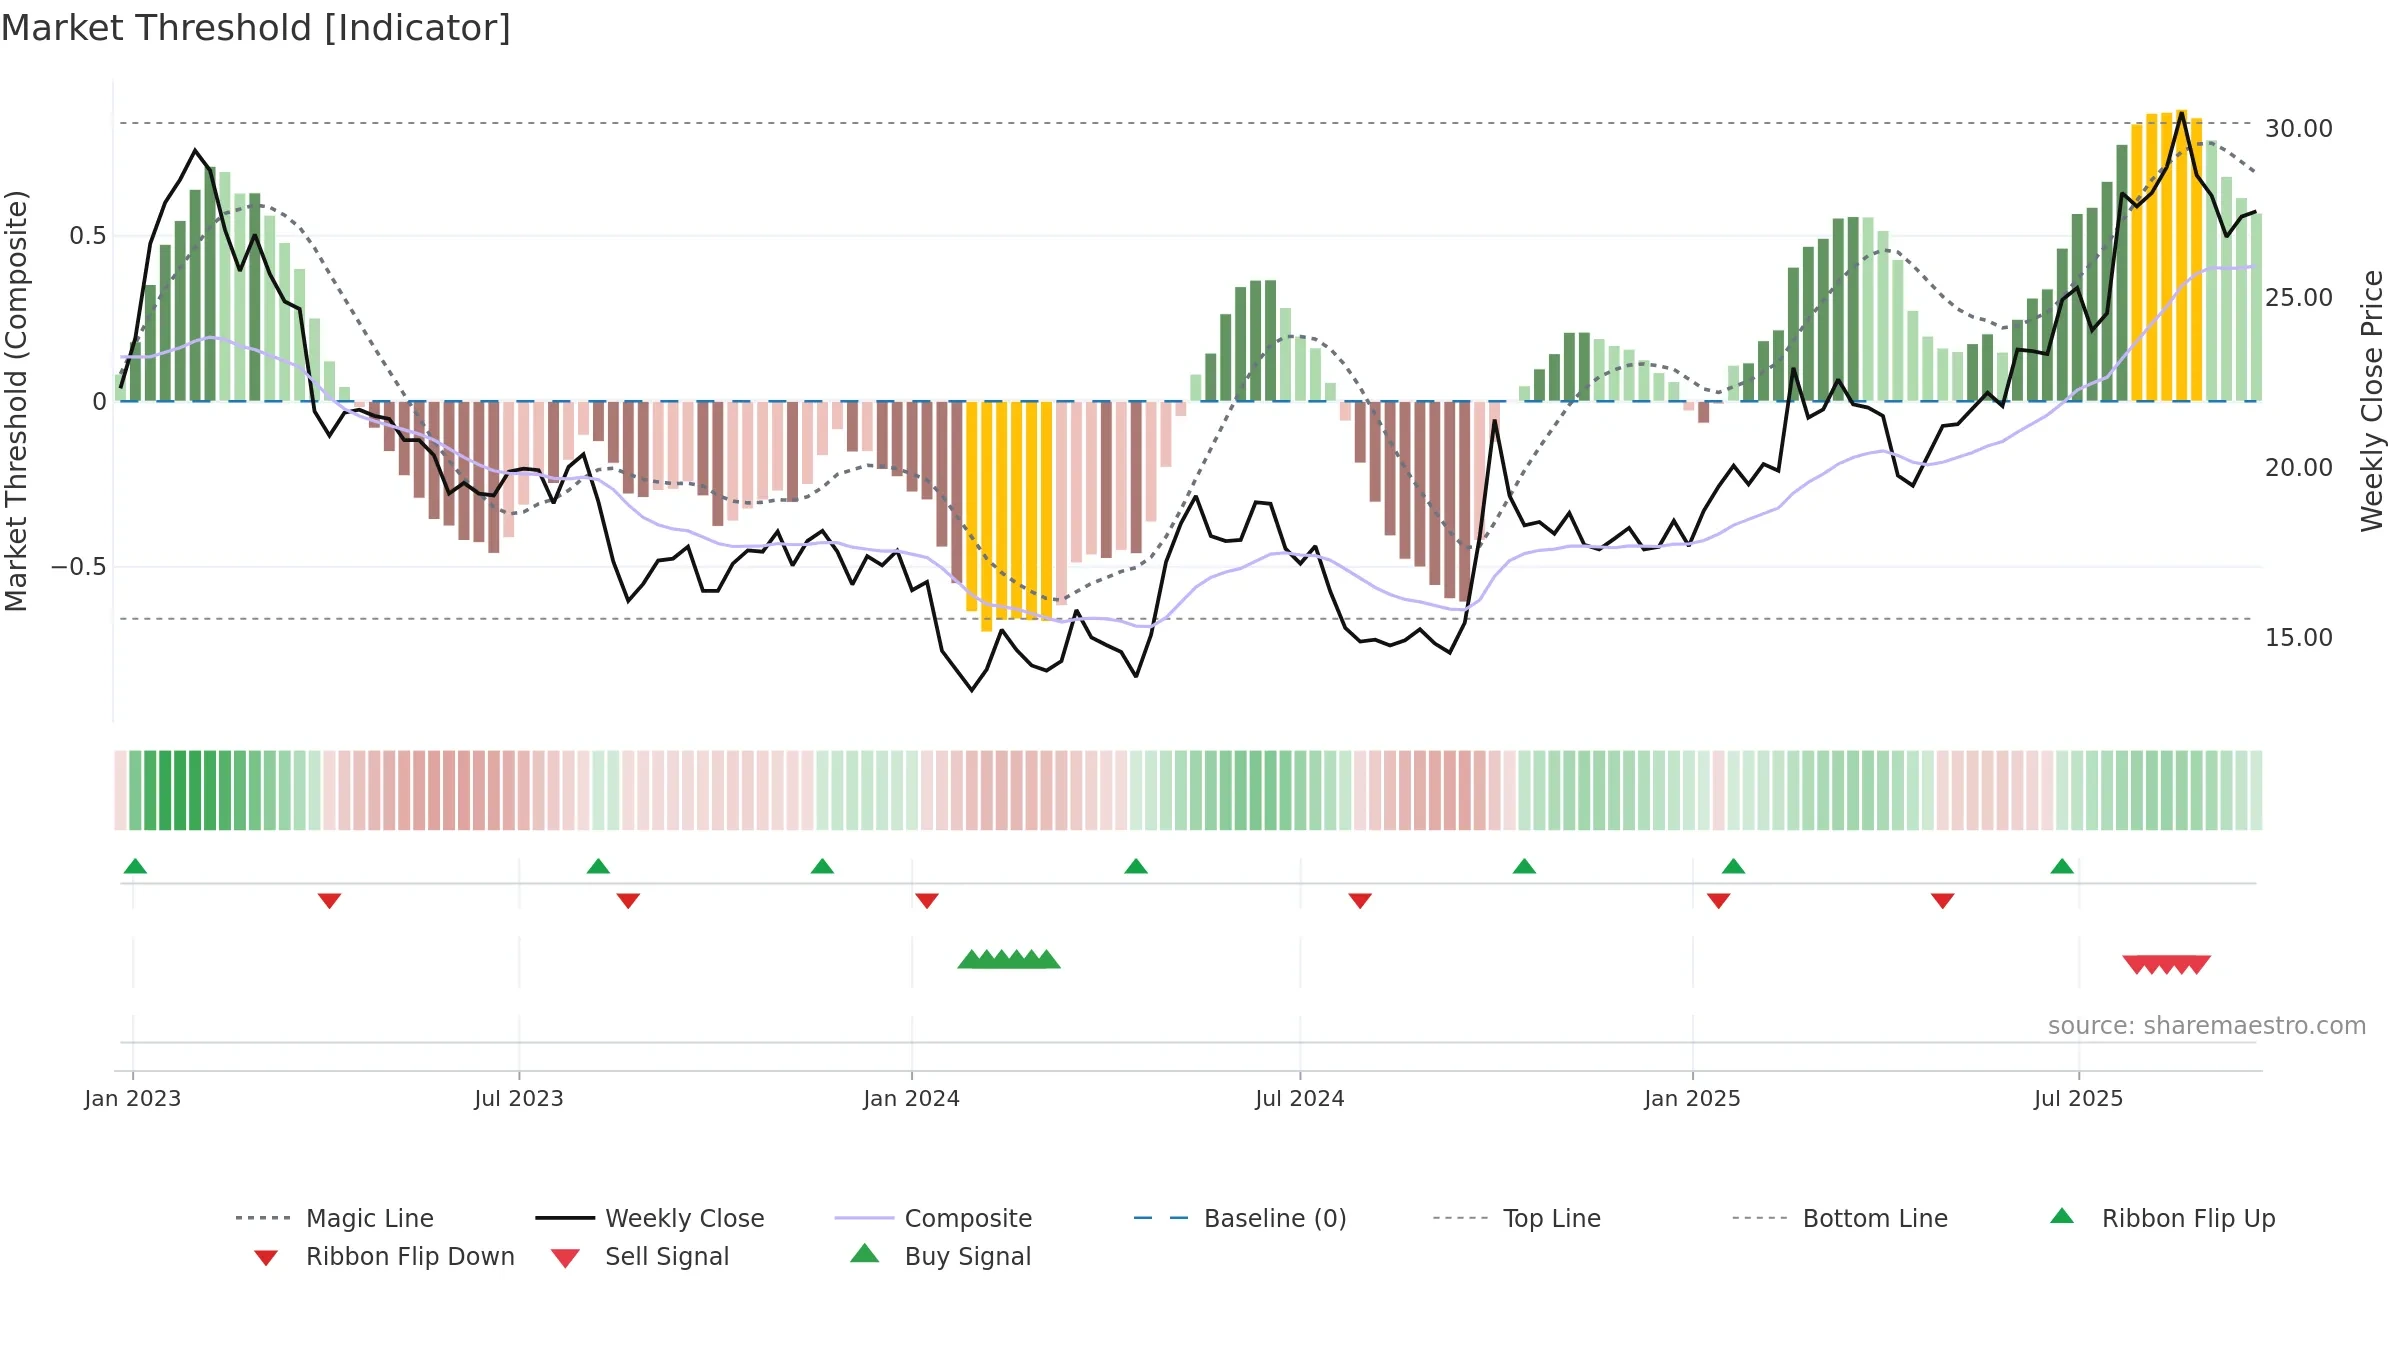This screenshot has width=2400, height=1350.
Task: Click the 25.00 price tick label
Action: [x=2299, y=298]
